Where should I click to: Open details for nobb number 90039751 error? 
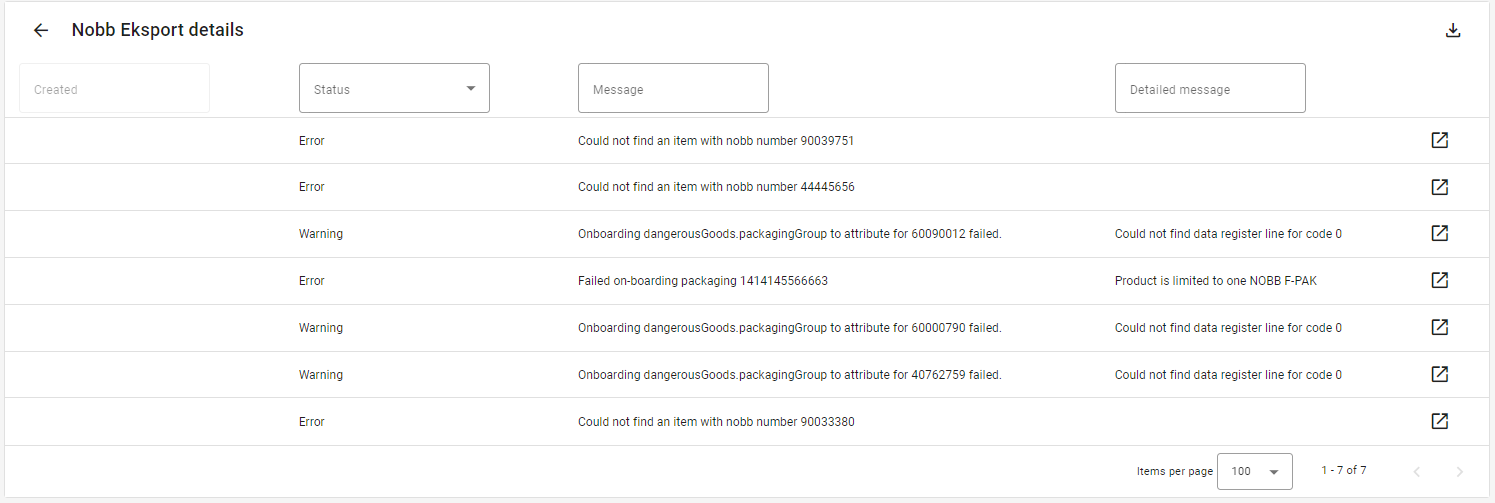[x=1440, y=140]
